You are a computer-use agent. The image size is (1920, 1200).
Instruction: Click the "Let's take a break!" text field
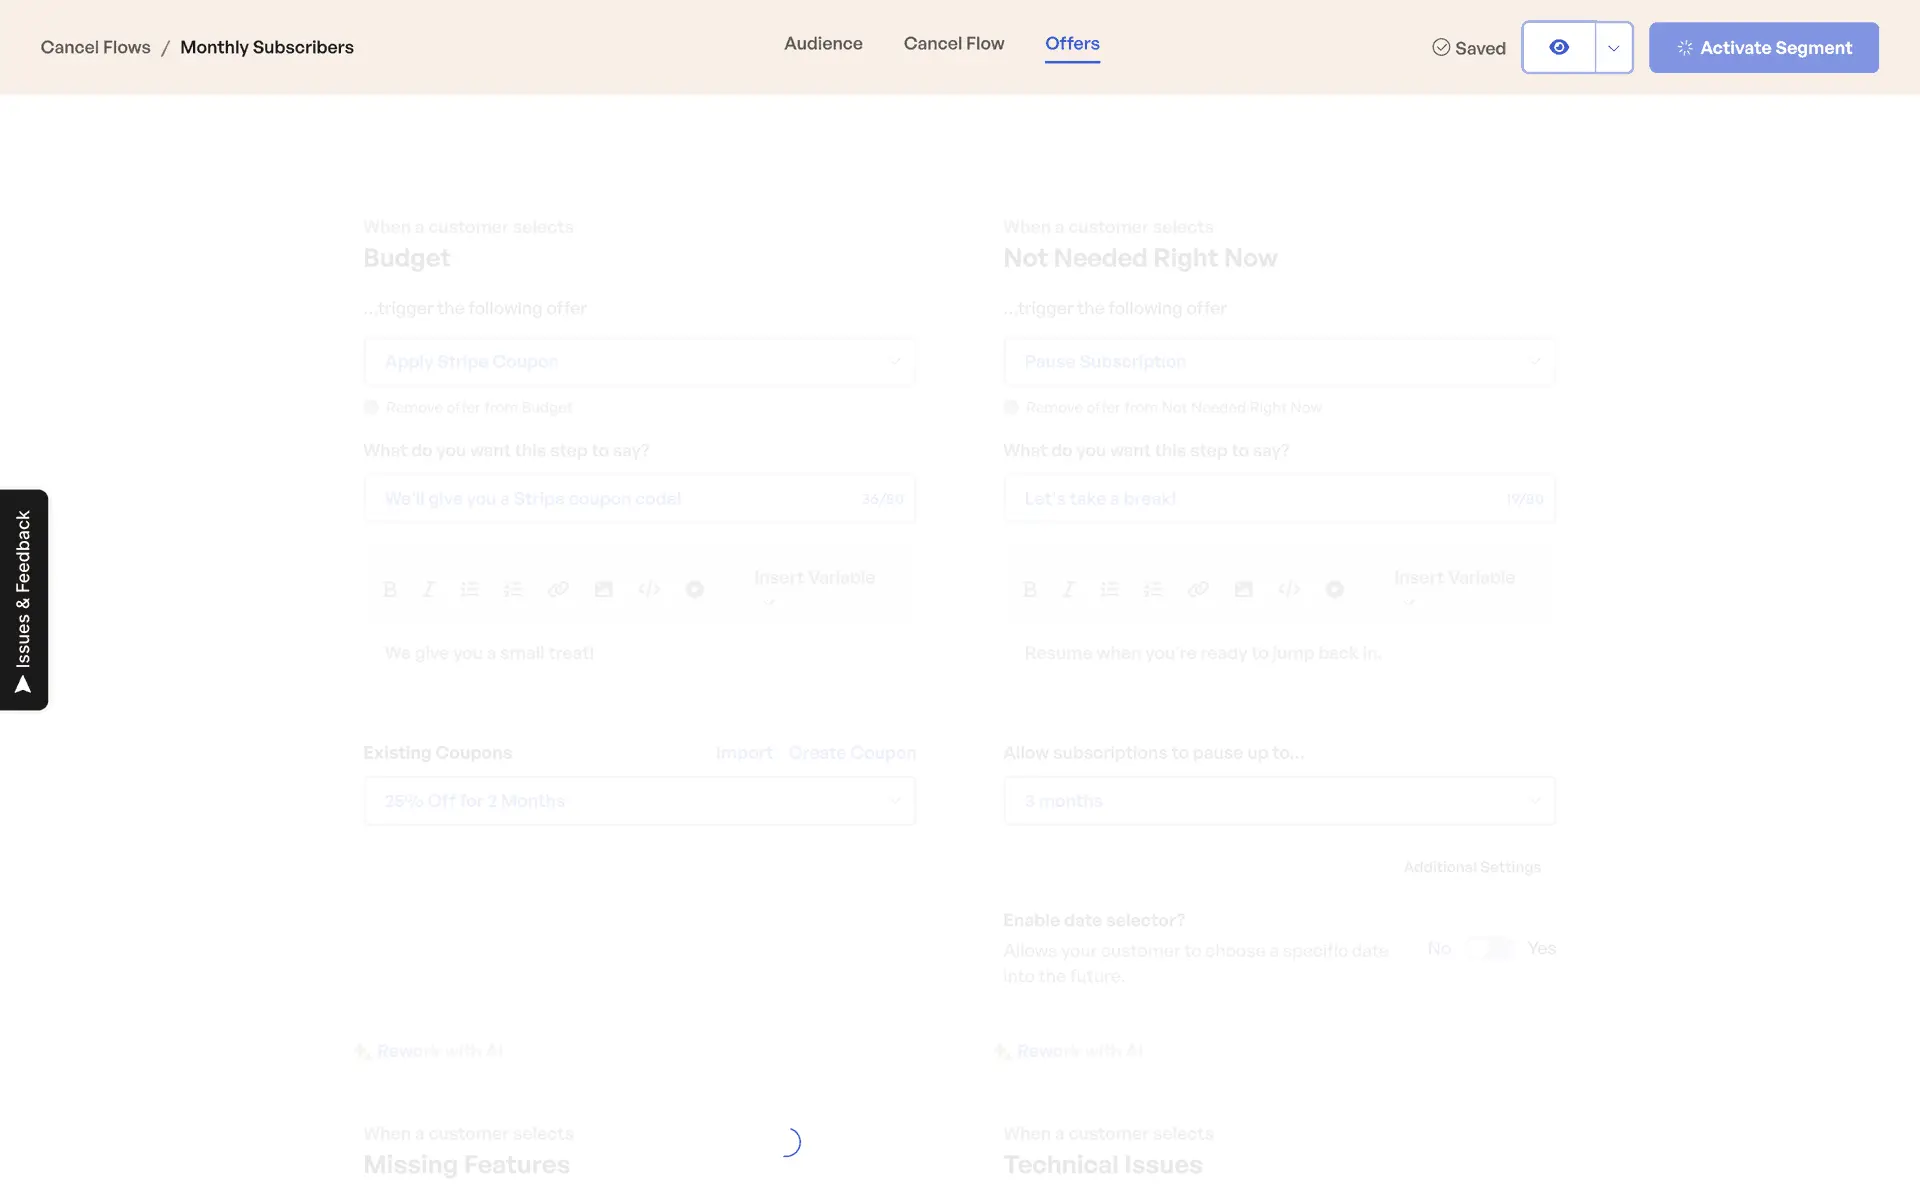[x=1260, y=499]
